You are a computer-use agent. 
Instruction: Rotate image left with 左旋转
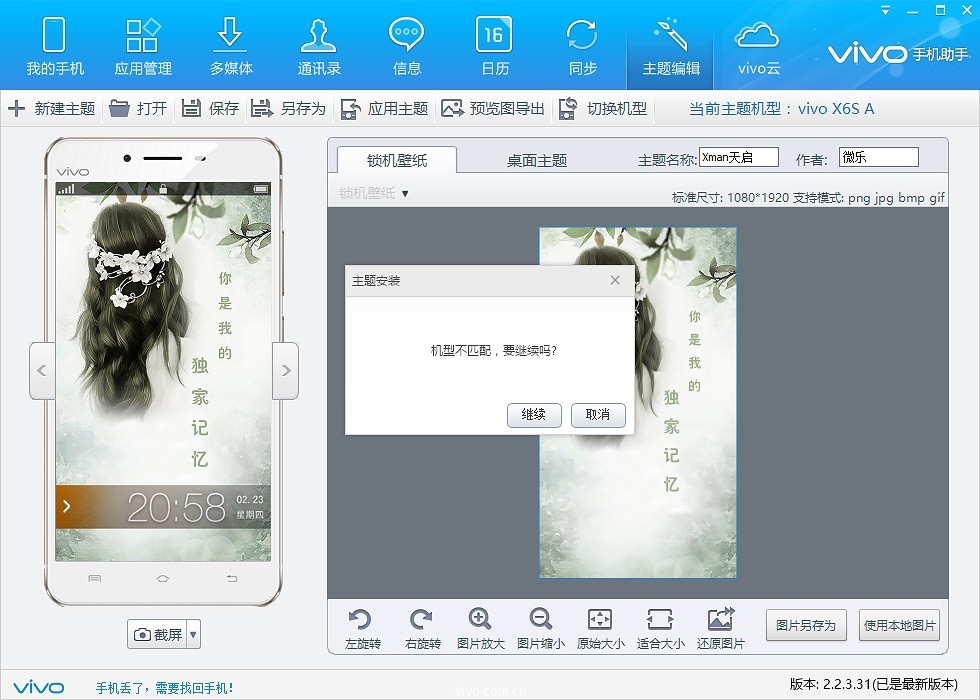[362, 628]
